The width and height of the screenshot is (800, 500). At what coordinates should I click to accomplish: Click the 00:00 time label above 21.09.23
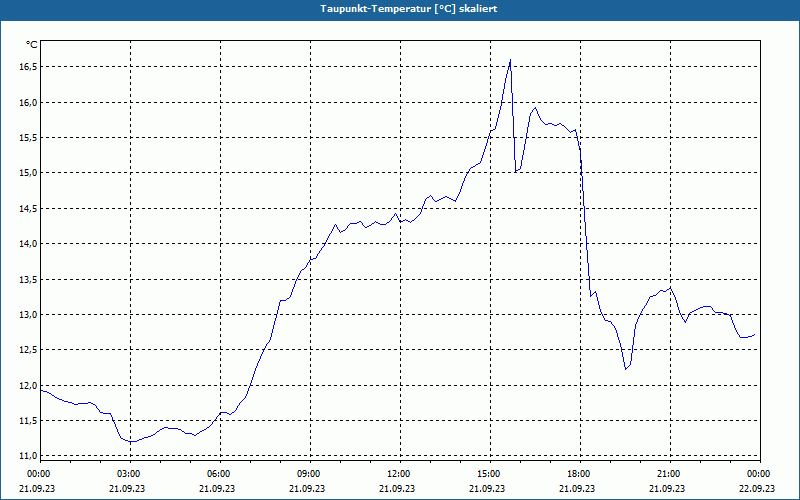[x=38, y=474]
